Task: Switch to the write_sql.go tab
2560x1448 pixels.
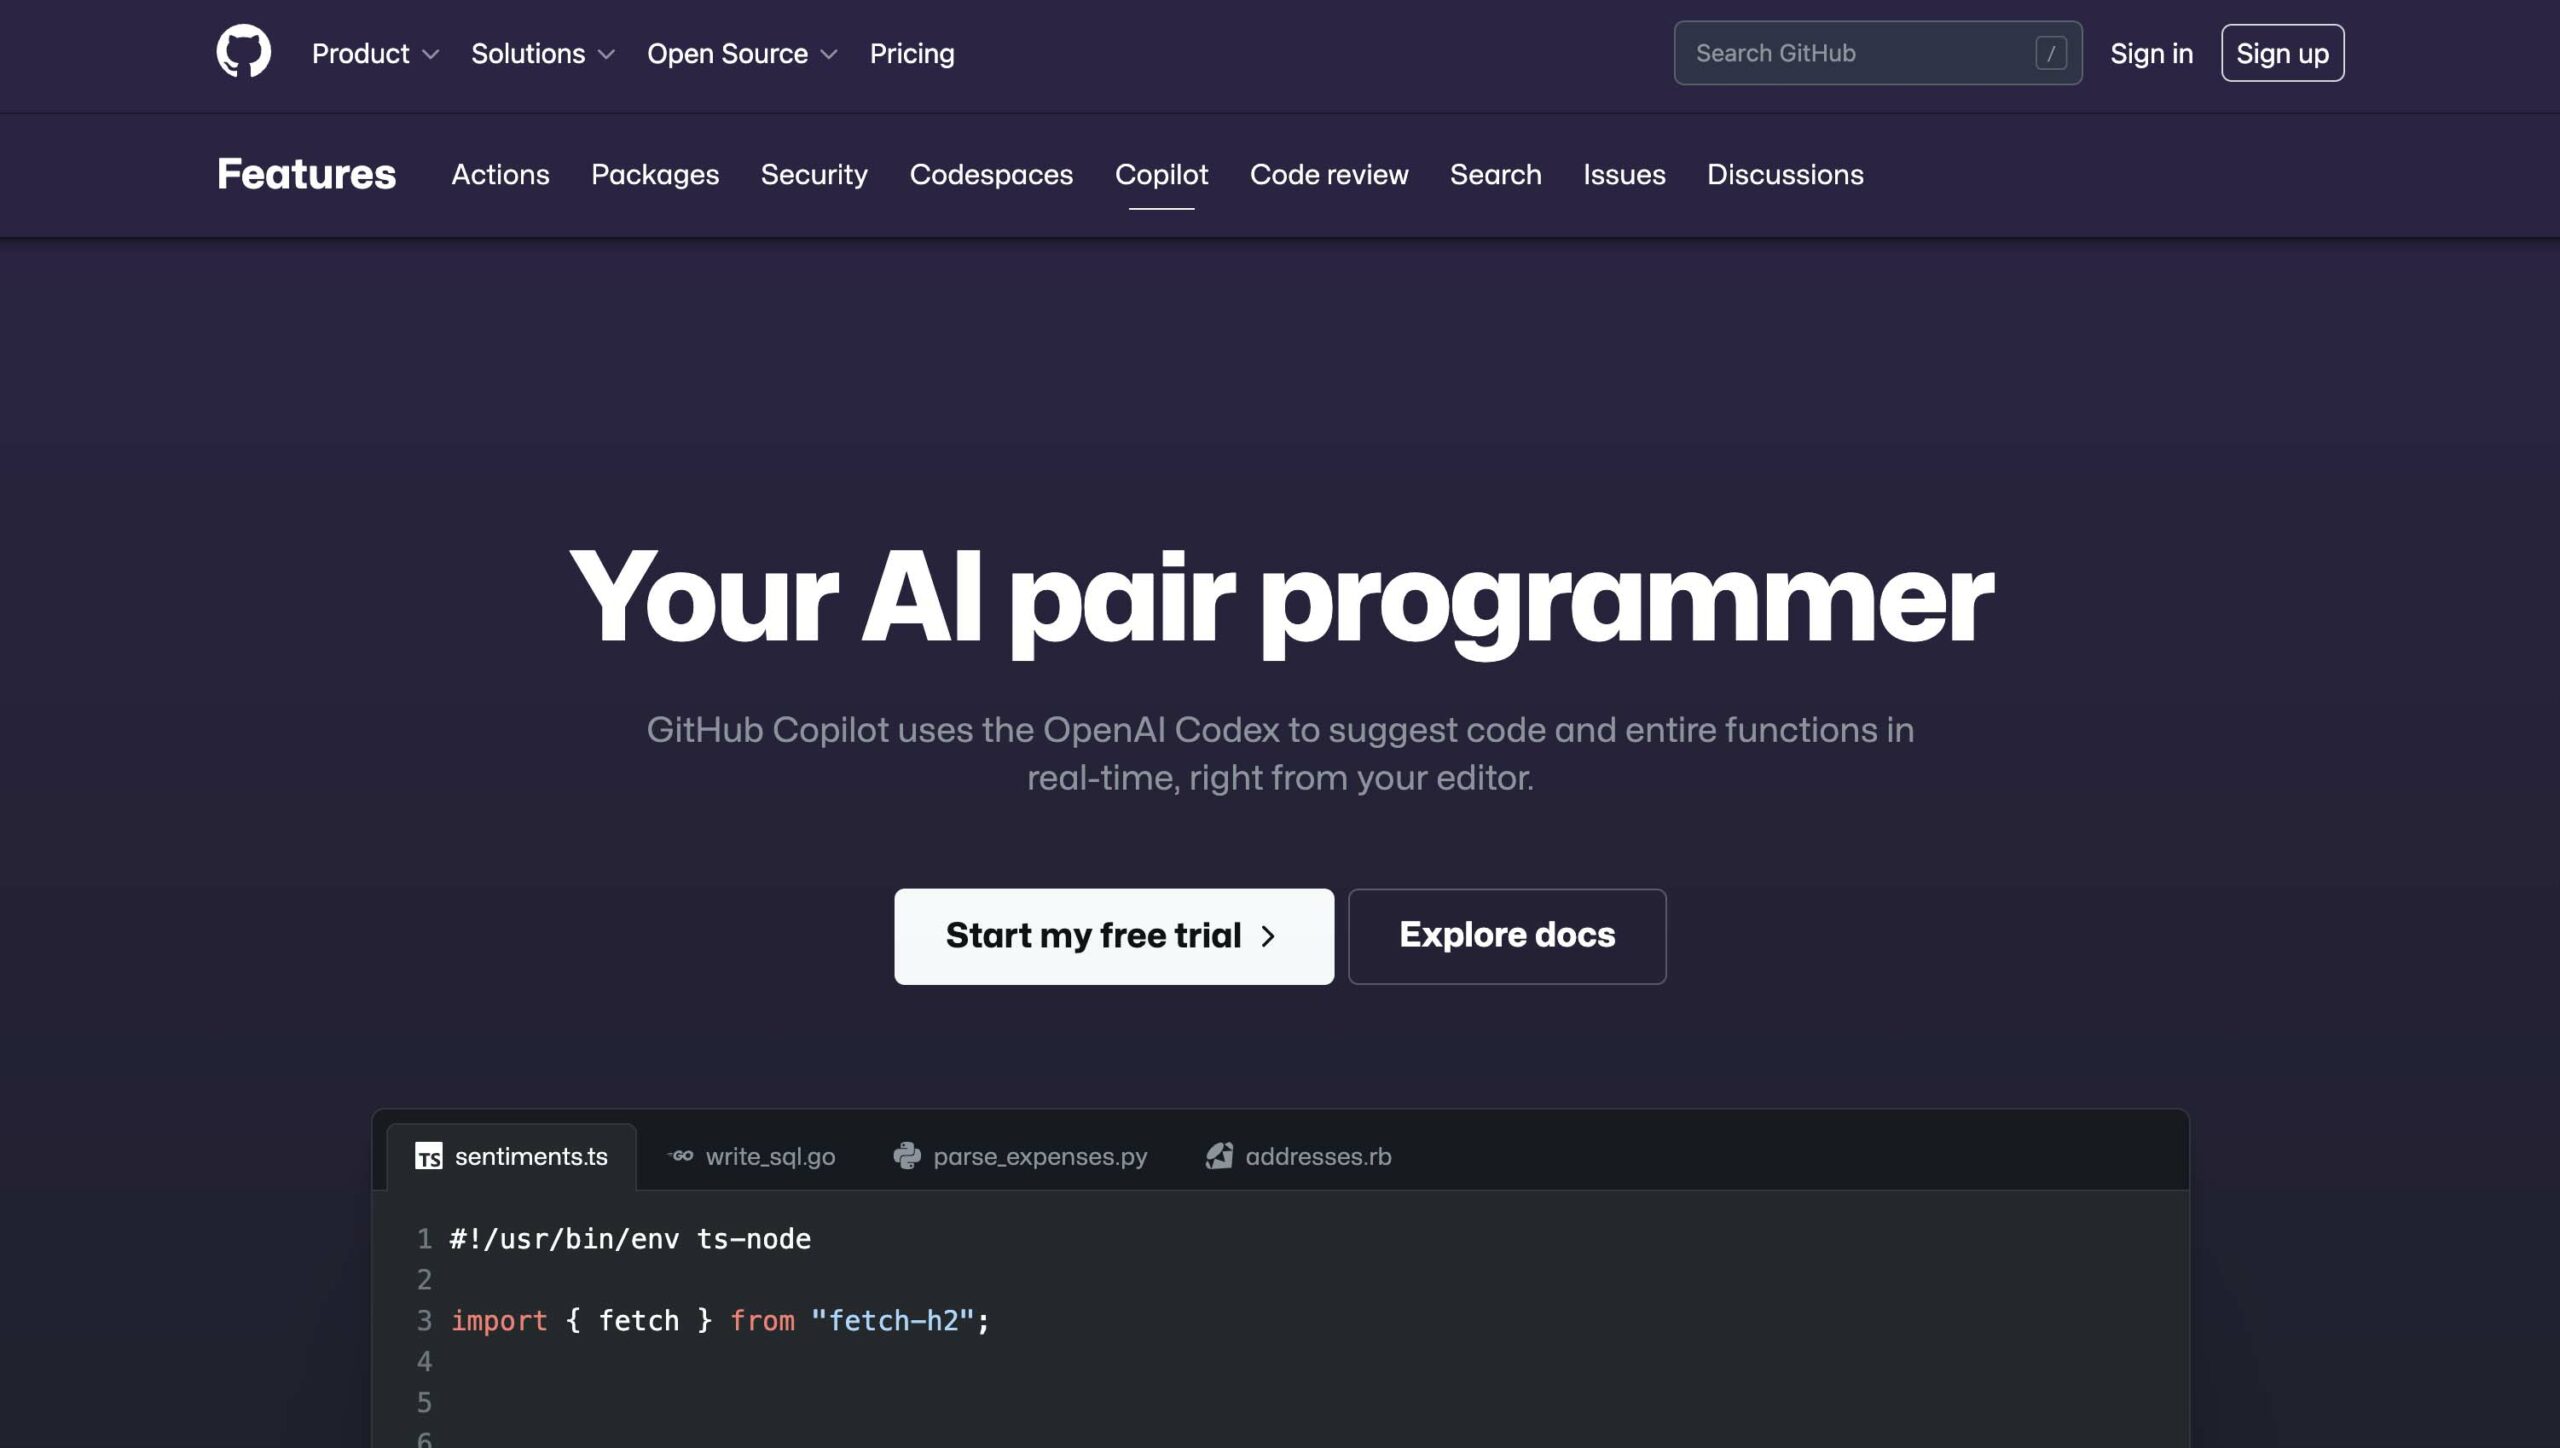Action: (x=770, y=1155)
